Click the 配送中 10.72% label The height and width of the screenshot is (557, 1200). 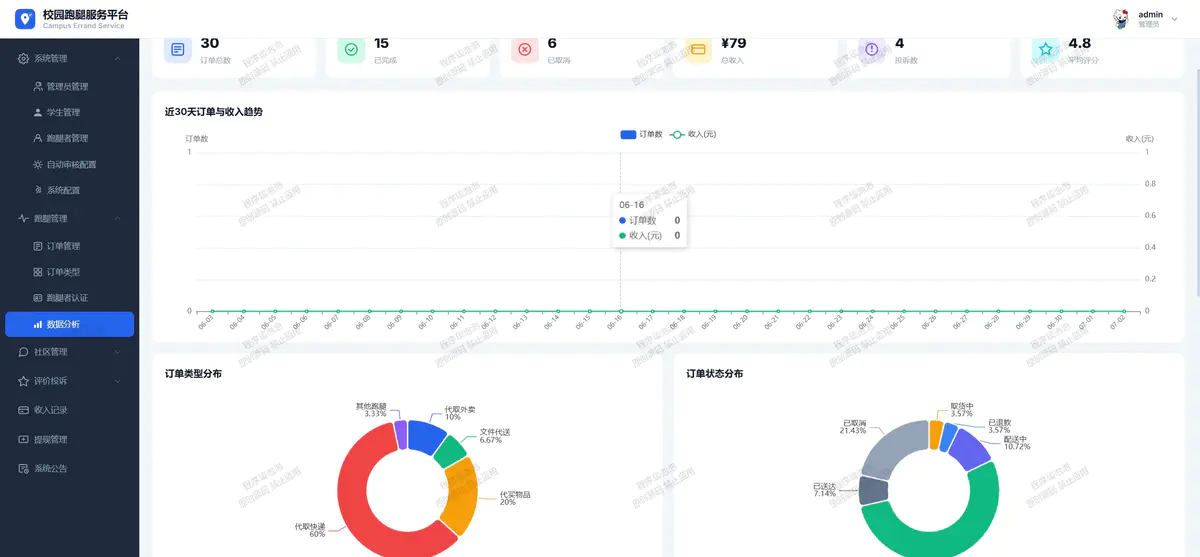click(x=1016, y=443)
